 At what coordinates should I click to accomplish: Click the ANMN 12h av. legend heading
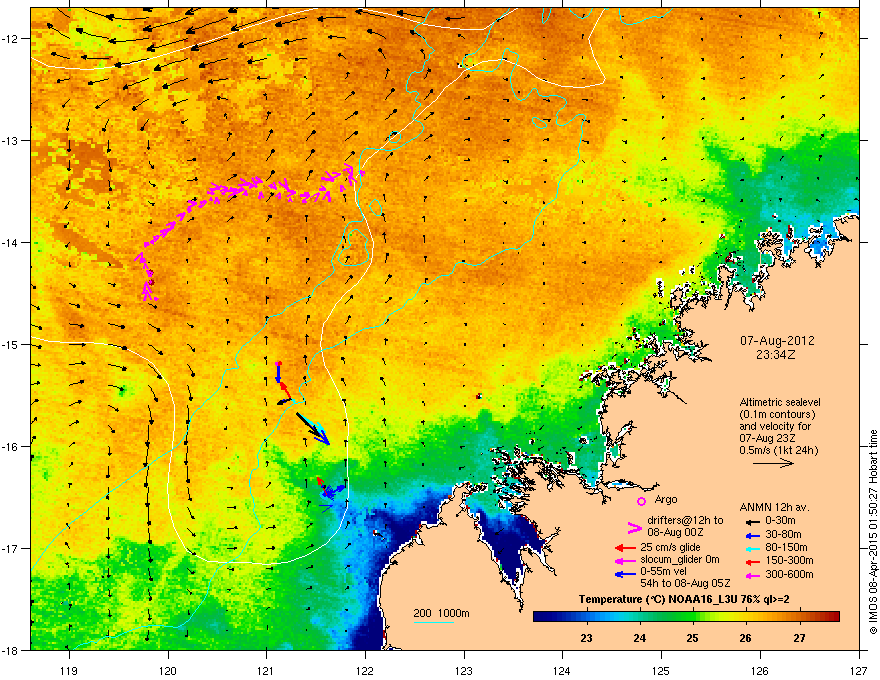point(774,507)
